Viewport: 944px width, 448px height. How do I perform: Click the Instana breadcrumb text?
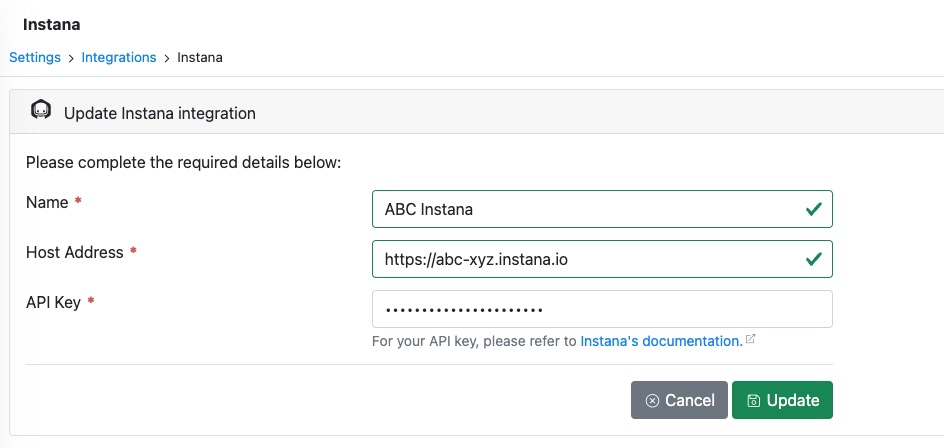coord(200,57)
